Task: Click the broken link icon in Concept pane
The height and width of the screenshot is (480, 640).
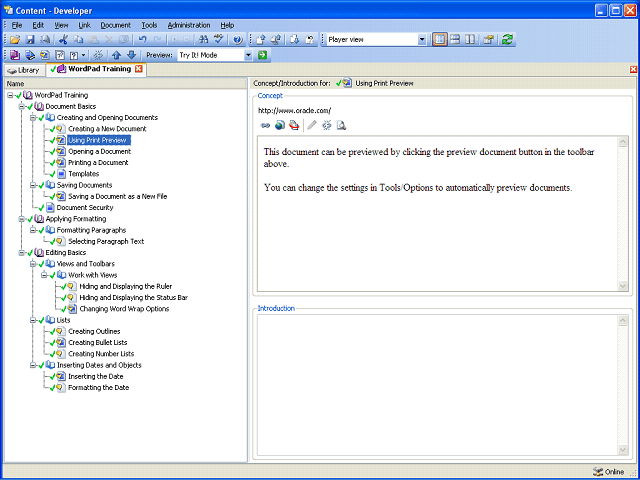Action: click(327, 125)
